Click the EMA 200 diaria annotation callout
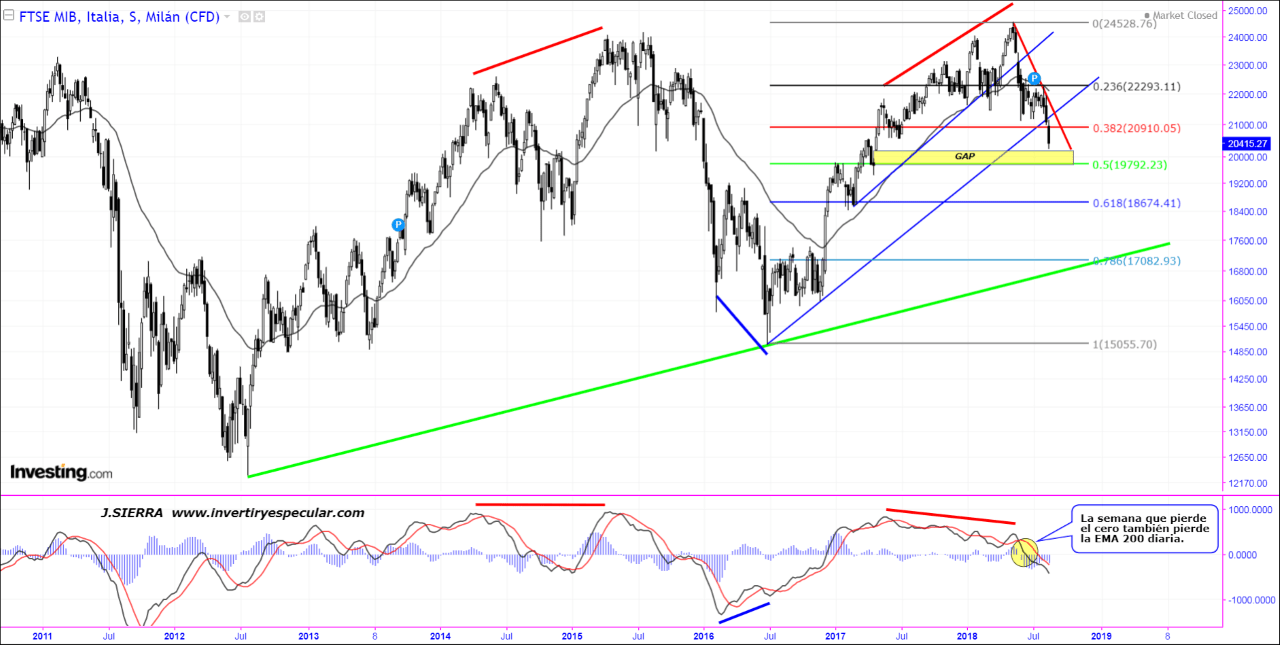 pyautogui.click(x=1144, y=528)
